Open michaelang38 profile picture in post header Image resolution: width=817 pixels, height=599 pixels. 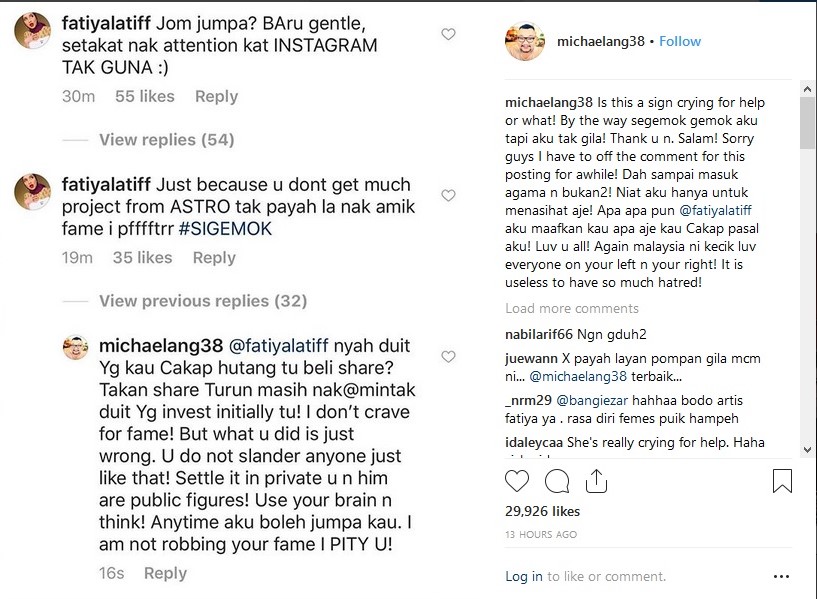(x=525, y=41)
